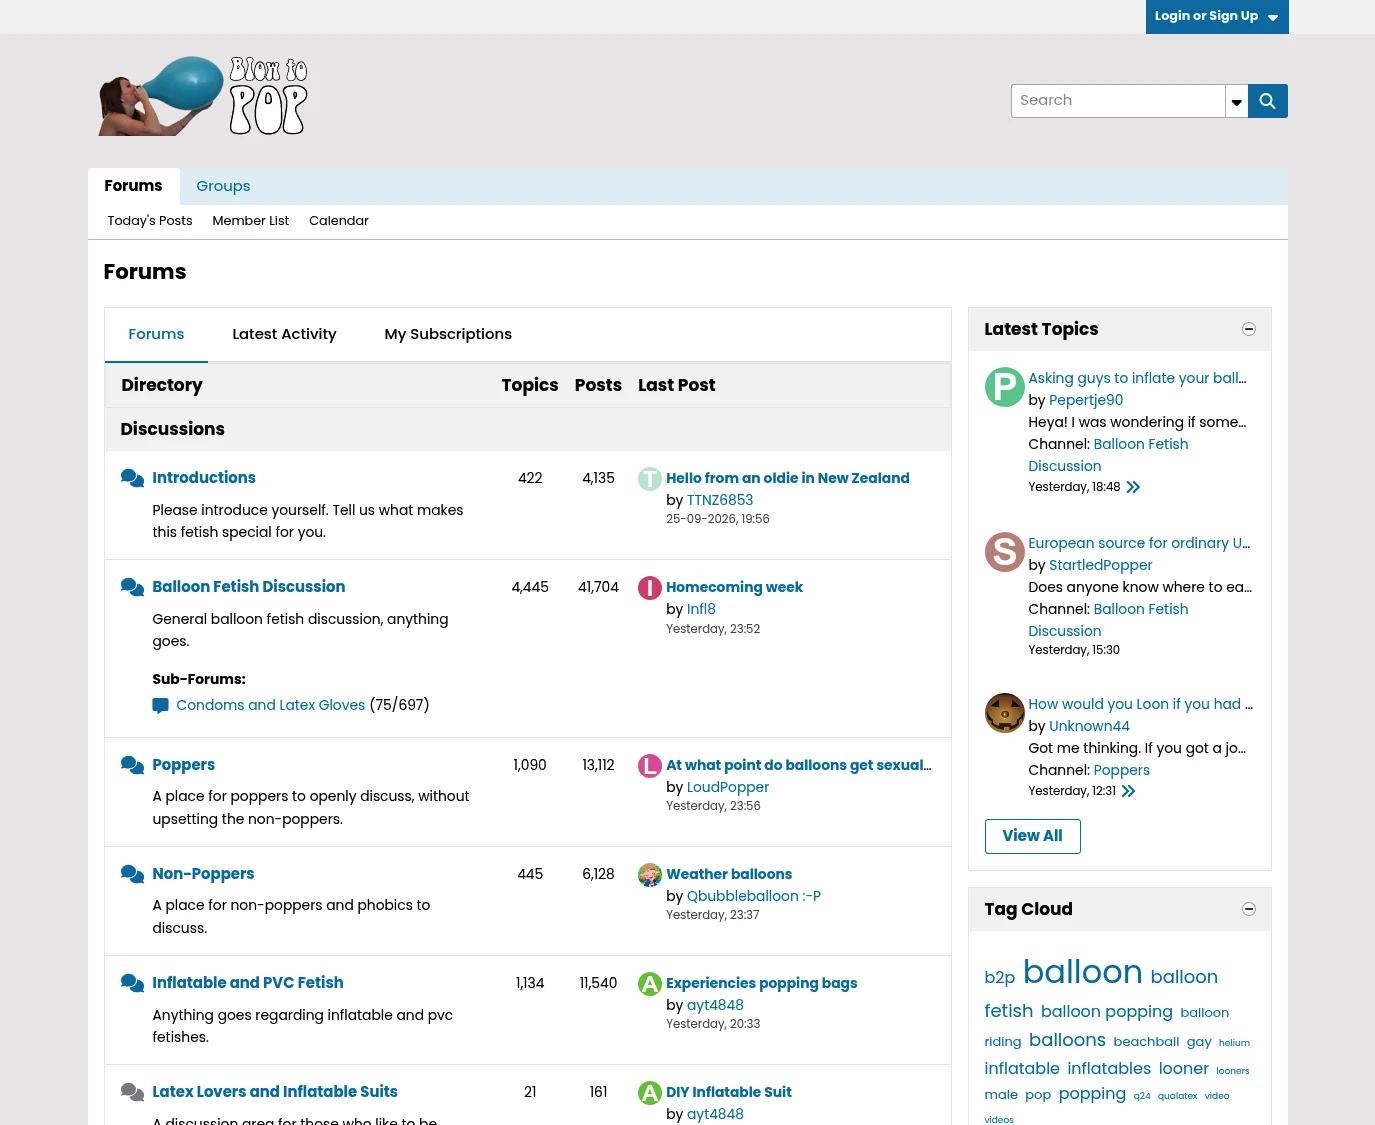
Task: Click into the Search input field
Action: pos(1118,101)
